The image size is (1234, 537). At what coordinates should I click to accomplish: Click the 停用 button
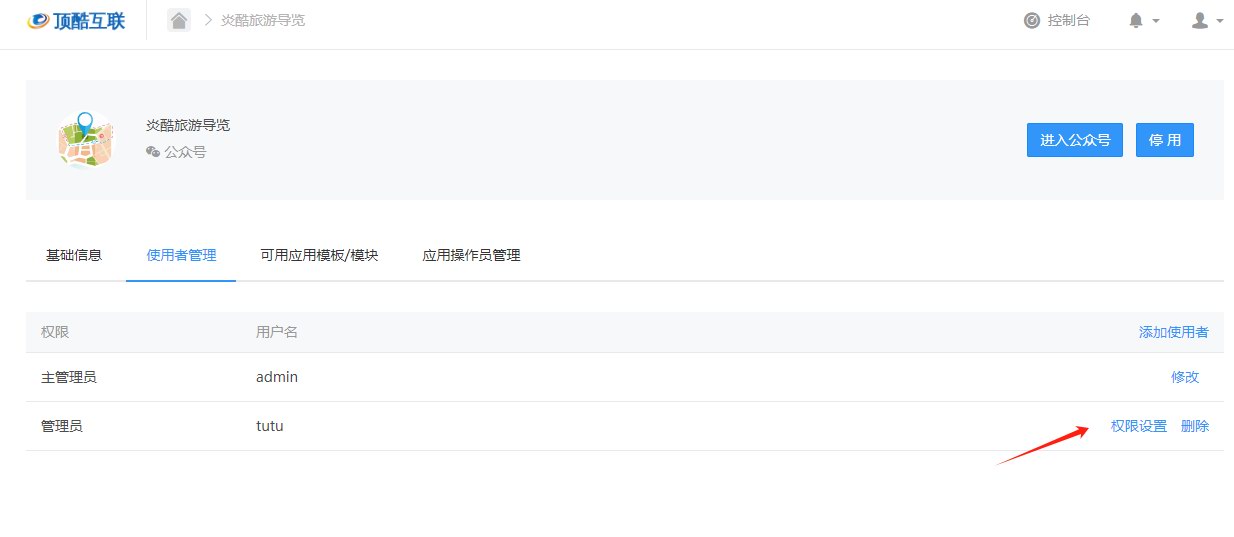1165,140
